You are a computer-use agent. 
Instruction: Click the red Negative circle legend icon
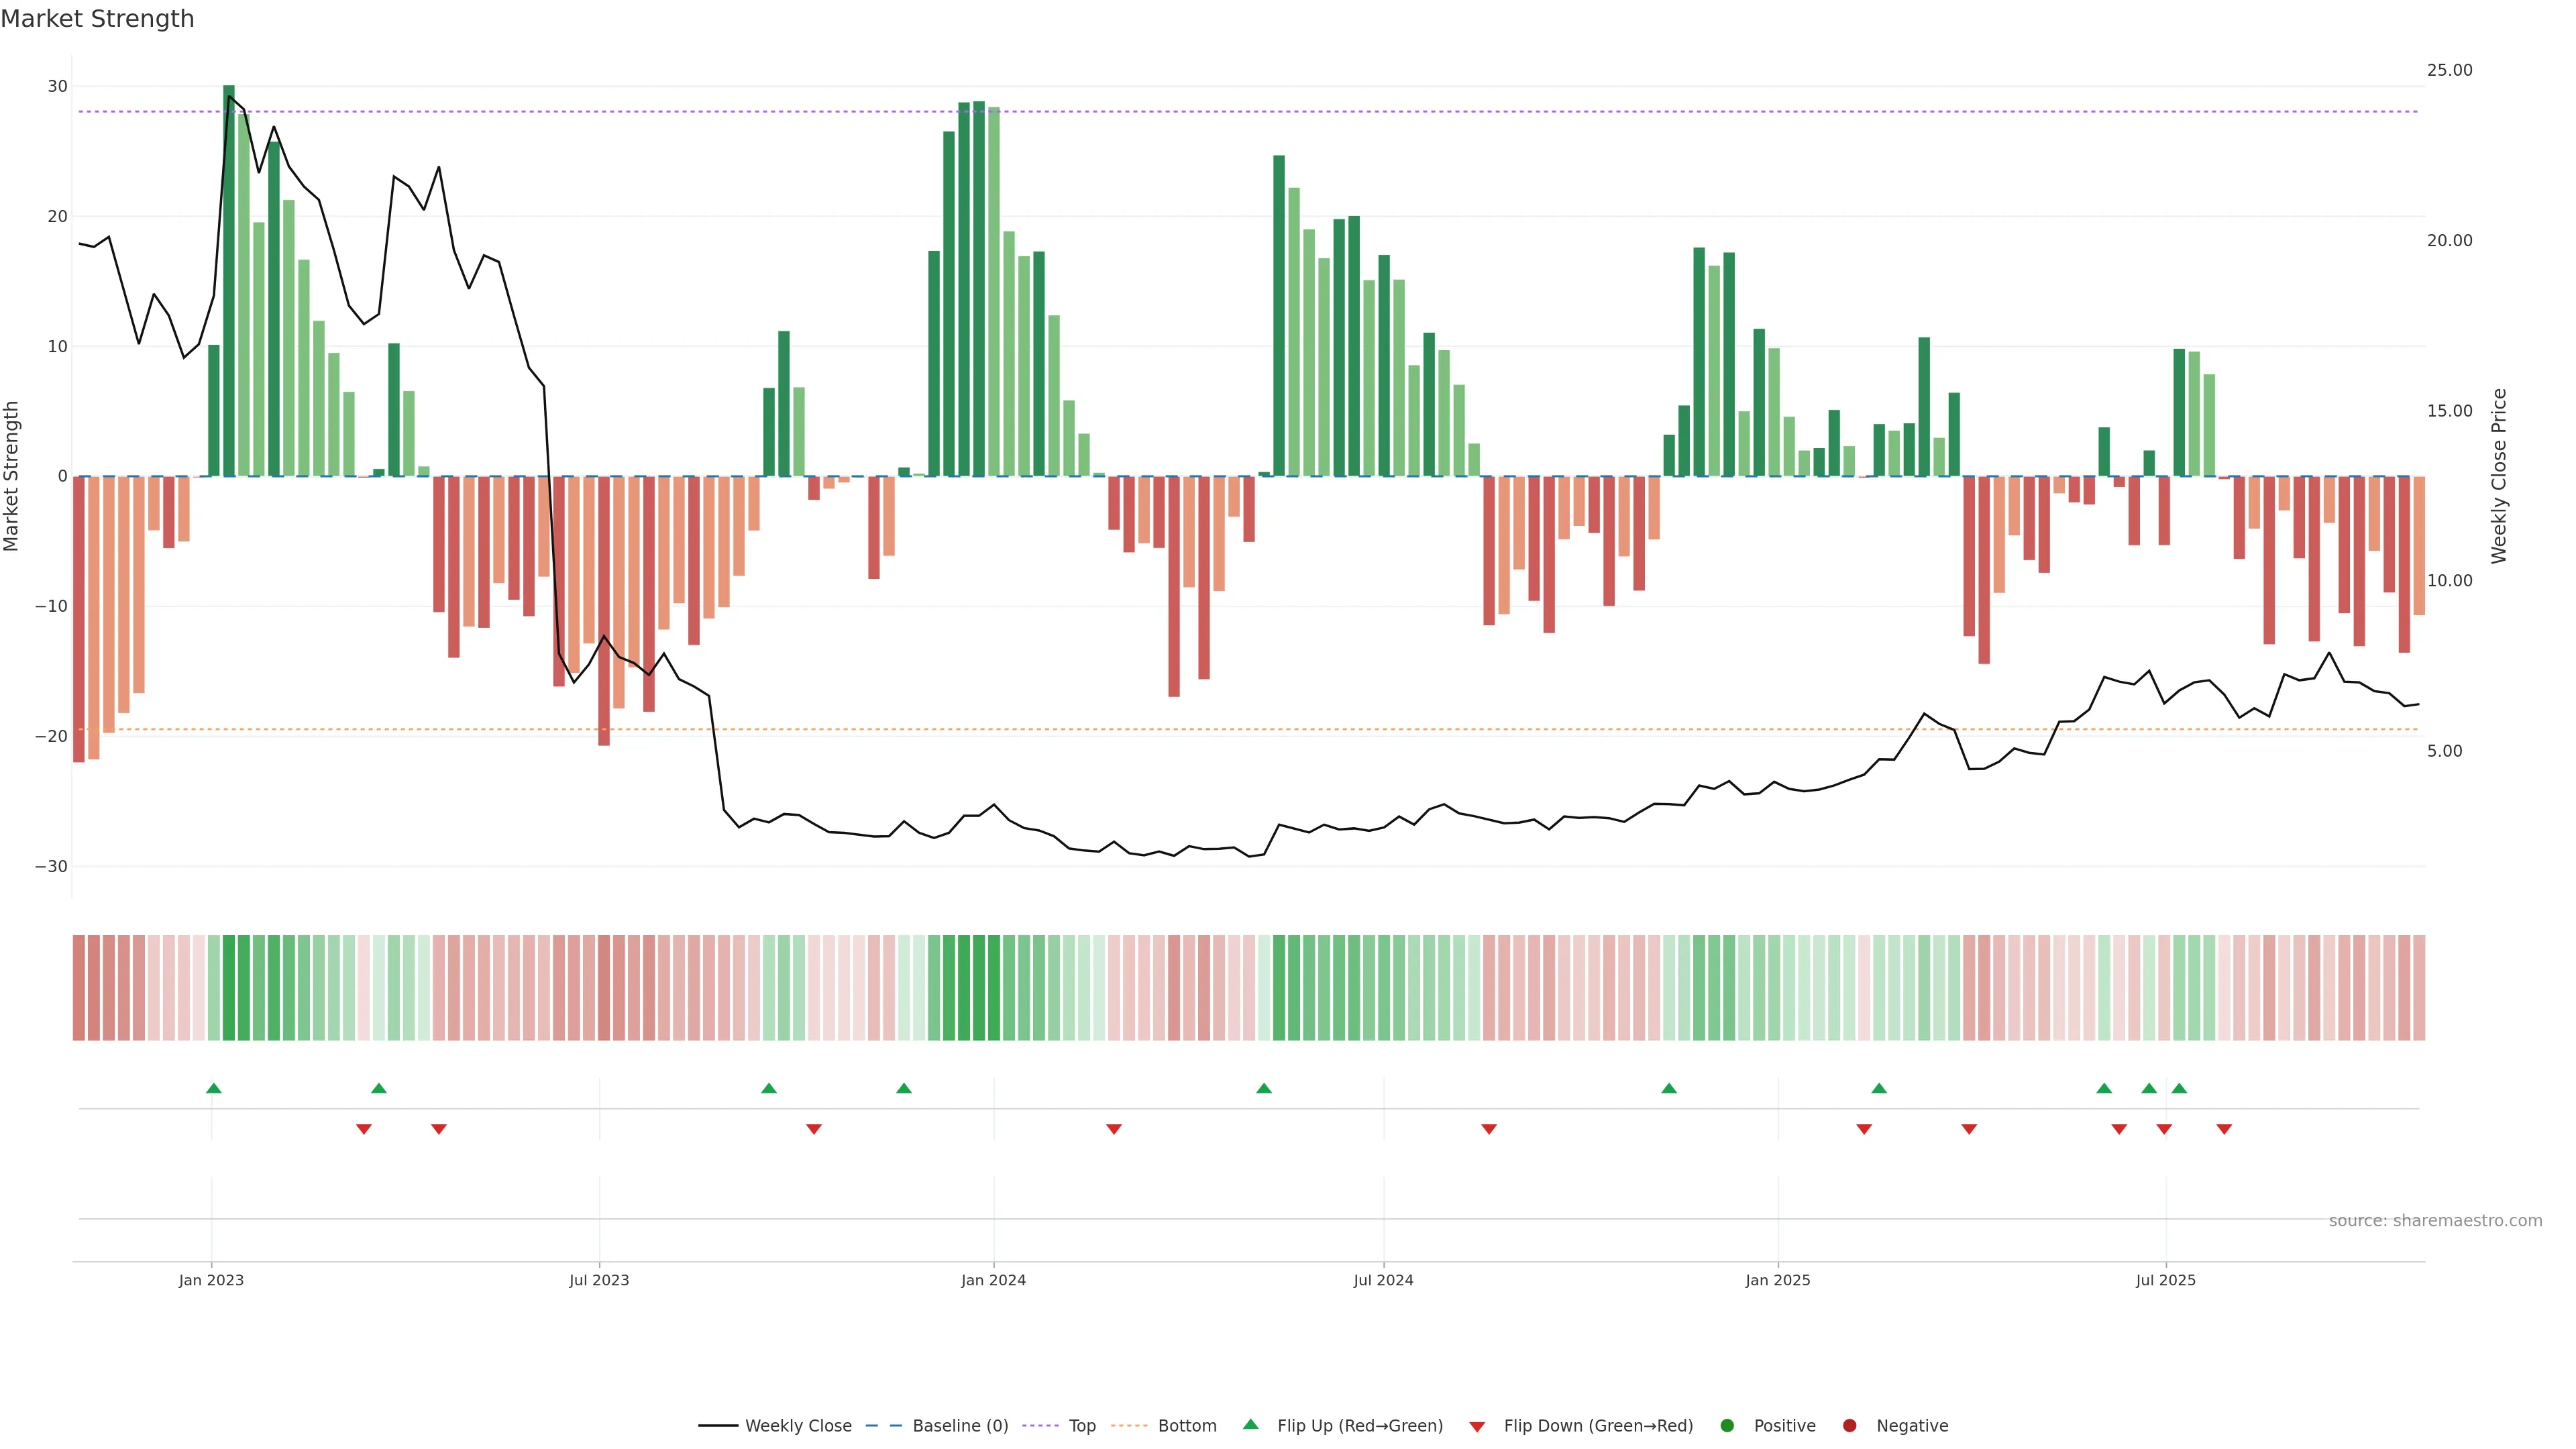(x=1849, y=1426)
